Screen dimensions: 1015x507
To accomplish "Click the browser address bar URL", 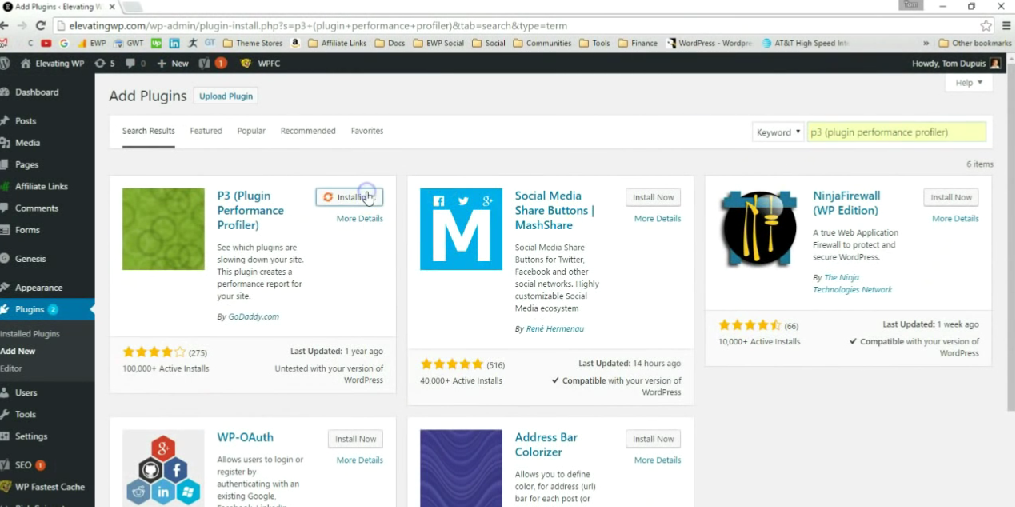I will click(318, 26).
